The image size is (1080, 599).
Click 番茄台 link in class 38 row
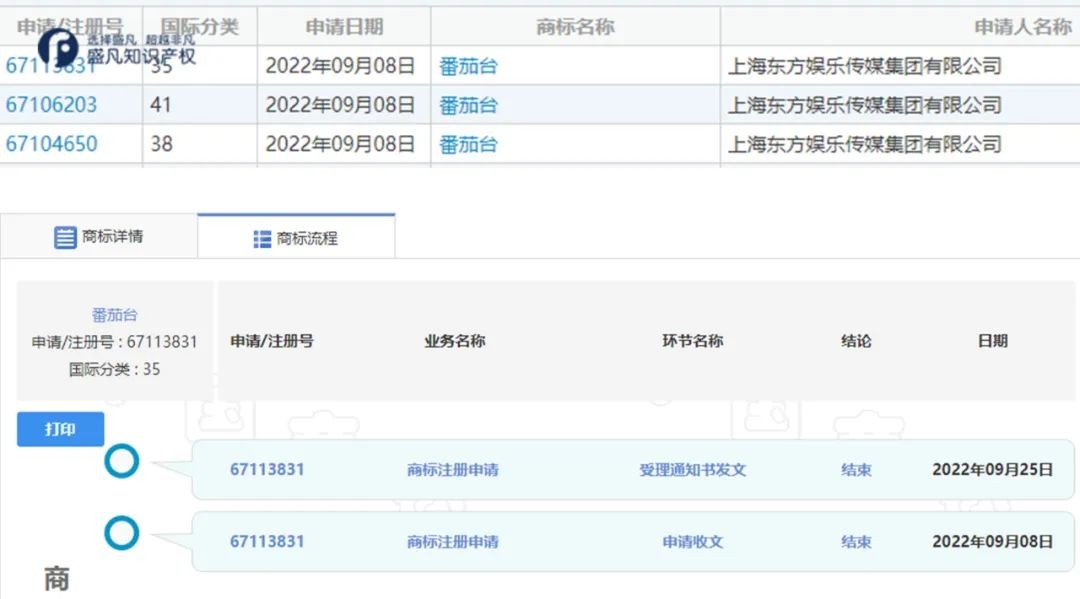pyautogui.click(x=468, y=144)
